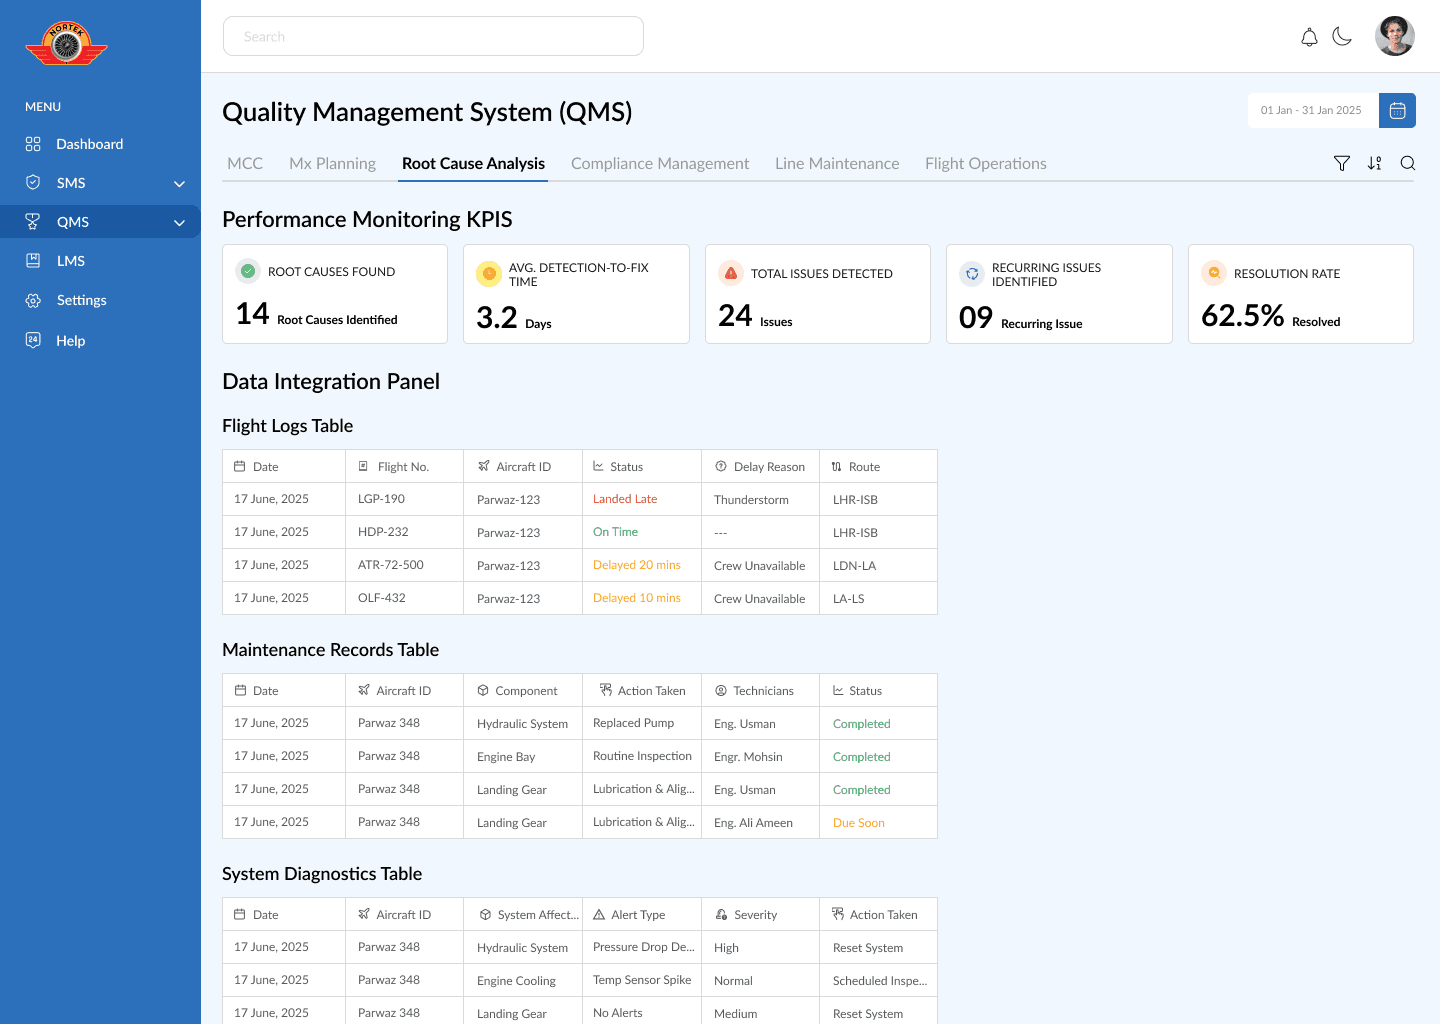Click the SMS shield icon
1440x1024 pixels.
click(x=33, y=182)
